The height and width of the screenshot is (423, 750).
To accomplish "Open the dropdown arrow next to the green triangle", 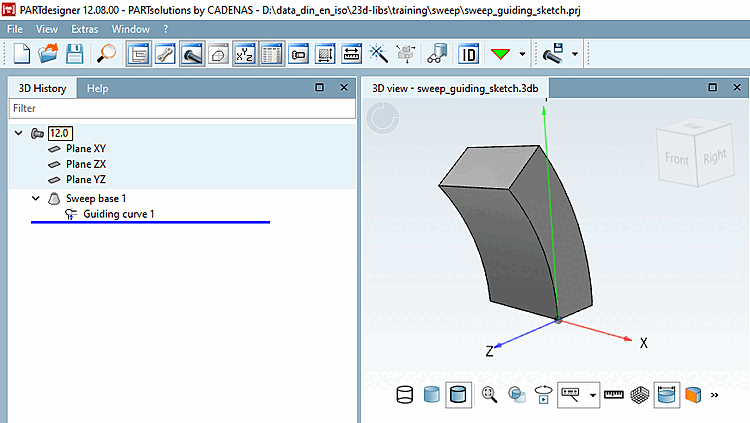I will [522, 54].
